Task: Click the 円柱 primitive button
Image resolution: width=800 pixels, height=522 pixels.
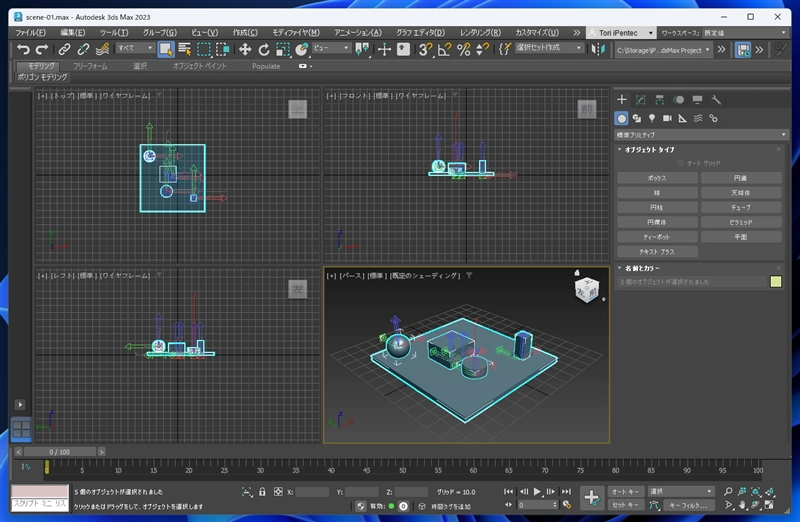Action: pos(657,208)
